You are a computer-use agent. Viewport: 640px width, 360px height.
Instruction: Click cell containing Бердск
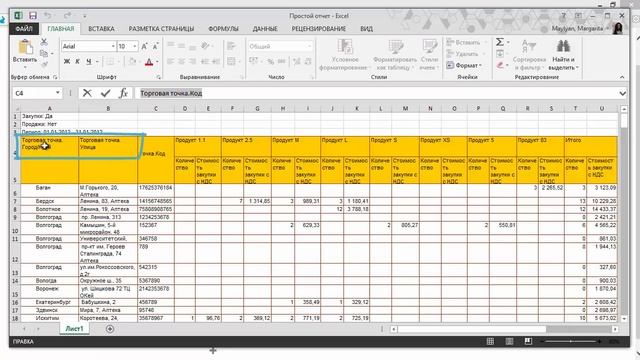(x=49, y=201)
